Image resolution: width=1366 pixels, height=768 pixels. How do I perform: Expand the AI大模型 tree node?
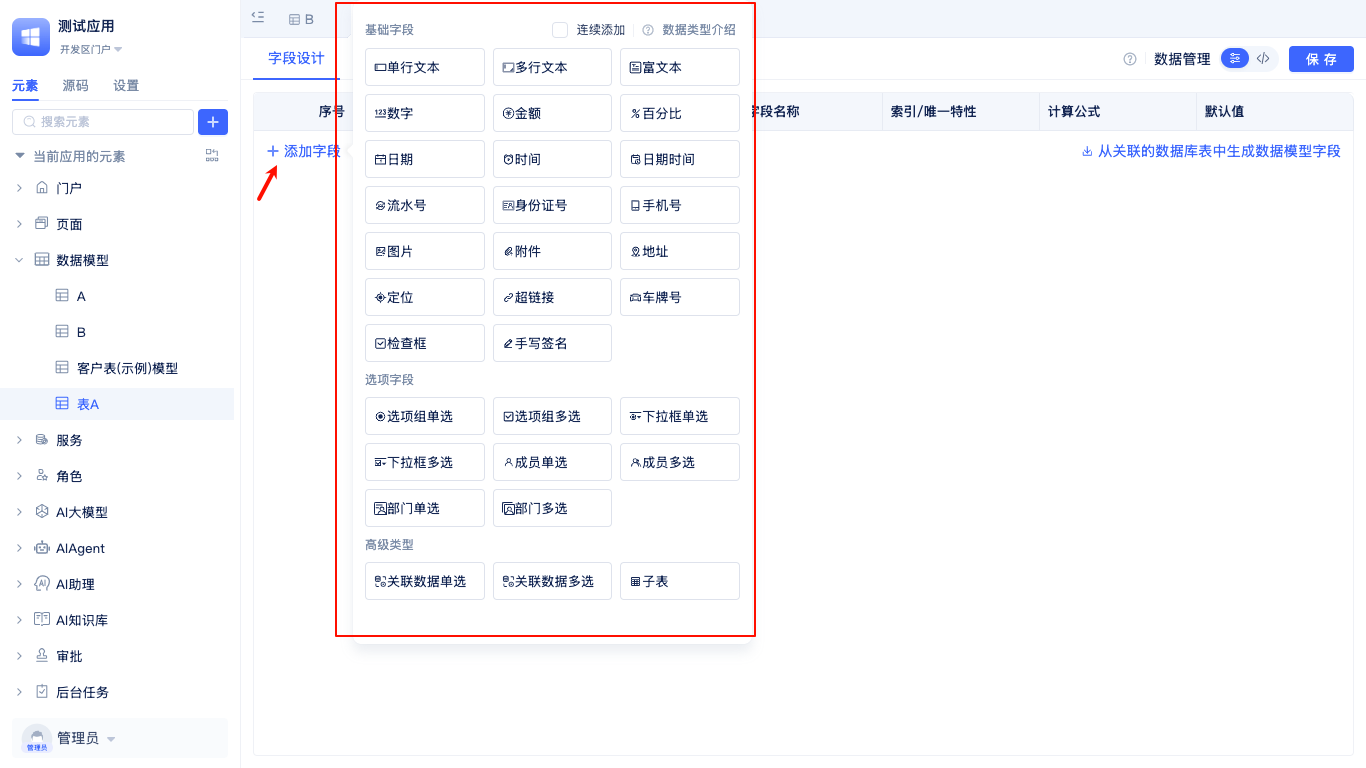[x=19, y=512]
